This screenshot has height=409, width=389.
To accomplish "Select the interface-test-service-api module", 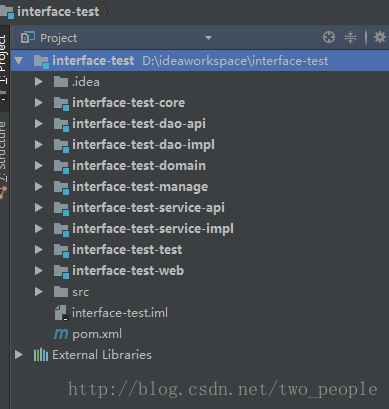I will pyautogui.click(x=148, y=208).
